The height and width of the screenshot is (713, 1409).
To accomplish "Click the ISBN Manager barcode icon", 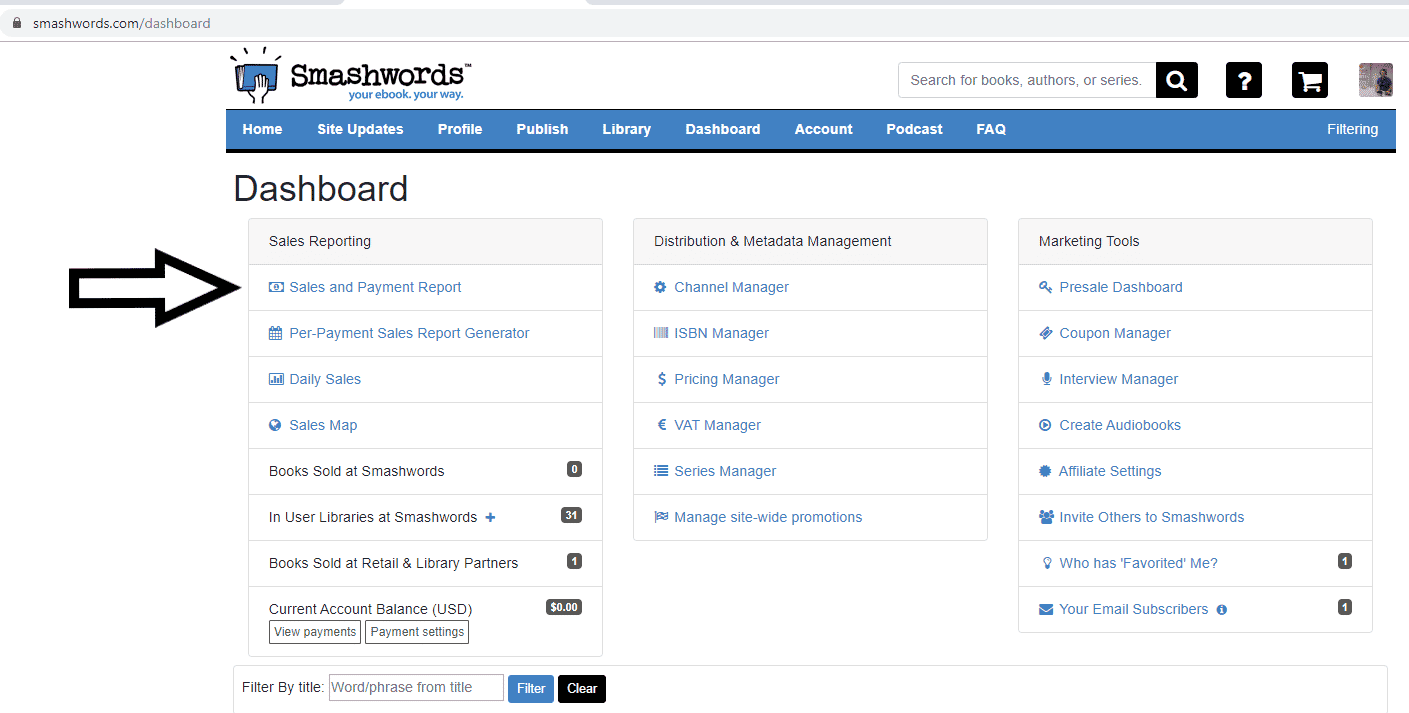I will pyautogui.click(x=661, y=333).
